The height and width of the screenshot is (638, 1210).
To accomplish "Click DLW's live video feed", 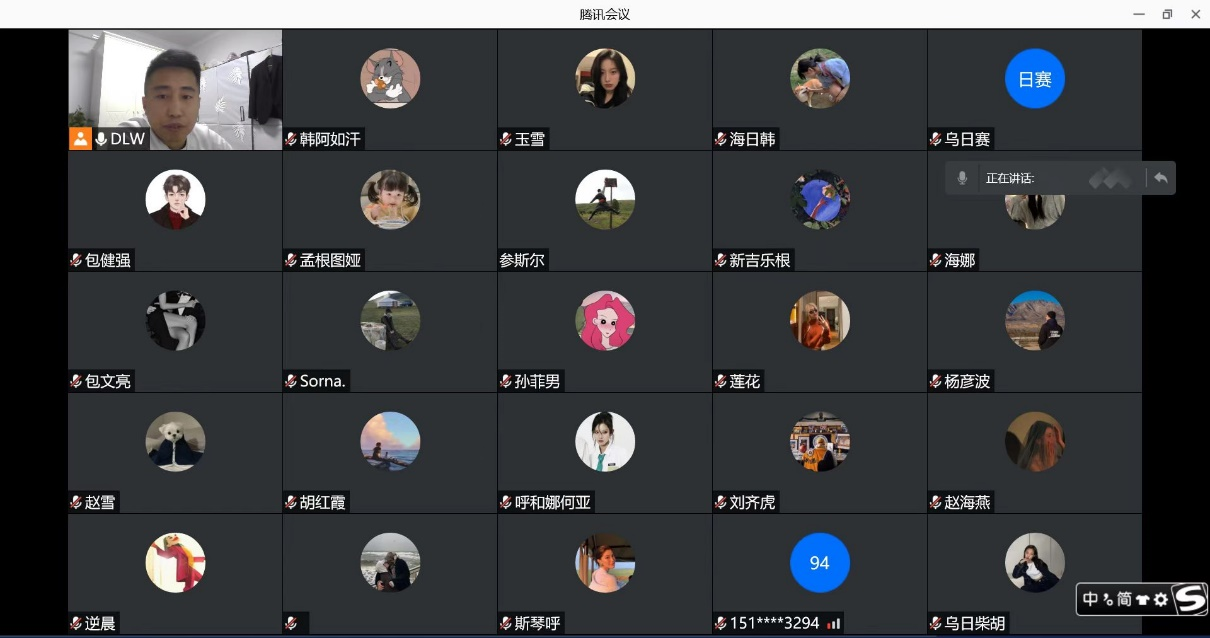I will tap(175, 90).
